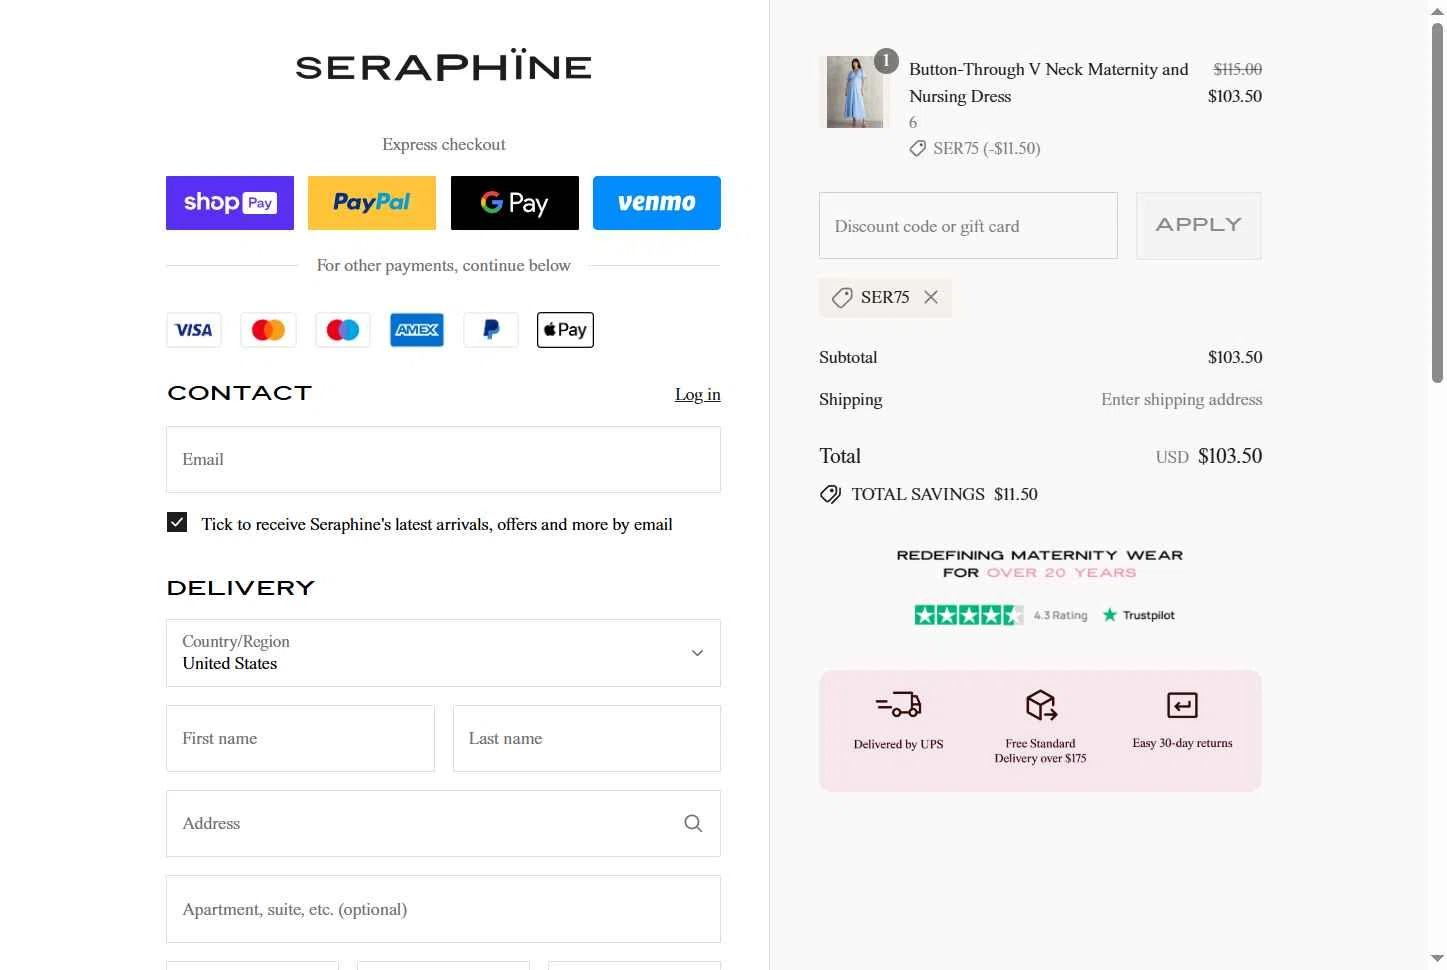Click the Mastercard logo icon
This screenshot has height=970, width=1447.
click(x=268, y=330)
